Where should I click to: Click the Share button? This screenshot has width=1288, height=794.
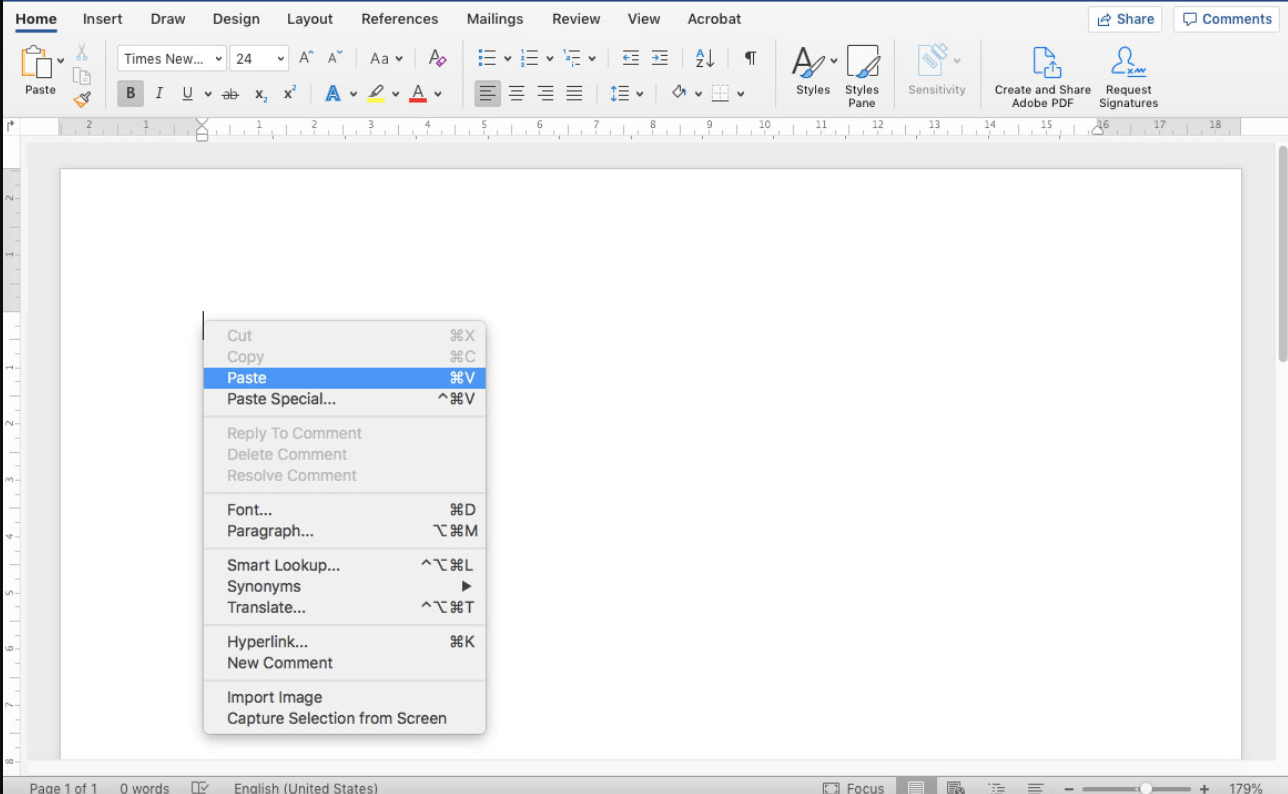pos(1125,18)
